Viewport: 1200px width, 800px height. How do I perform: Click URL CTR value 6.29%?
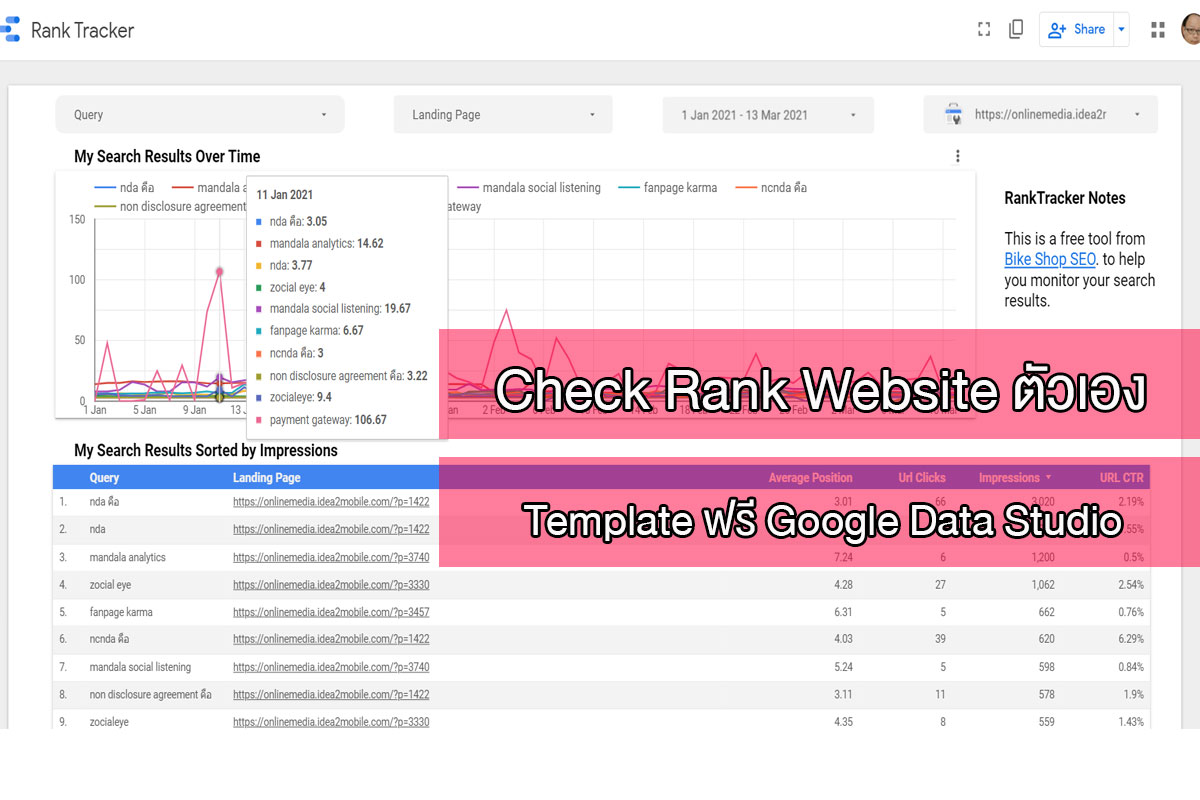1129,639
